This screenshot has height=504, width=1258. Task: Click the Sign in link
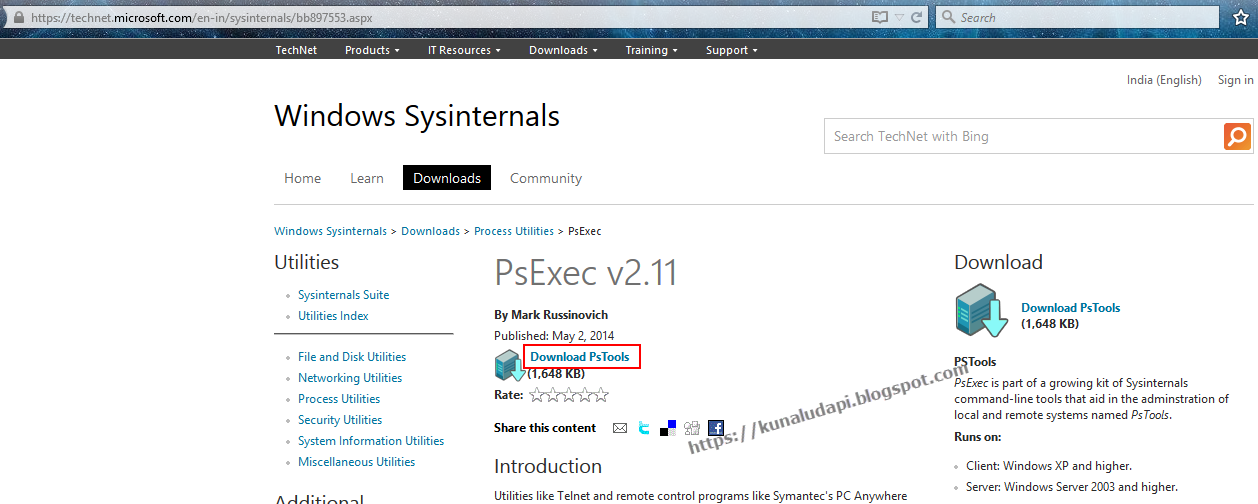click(1235, 80)
